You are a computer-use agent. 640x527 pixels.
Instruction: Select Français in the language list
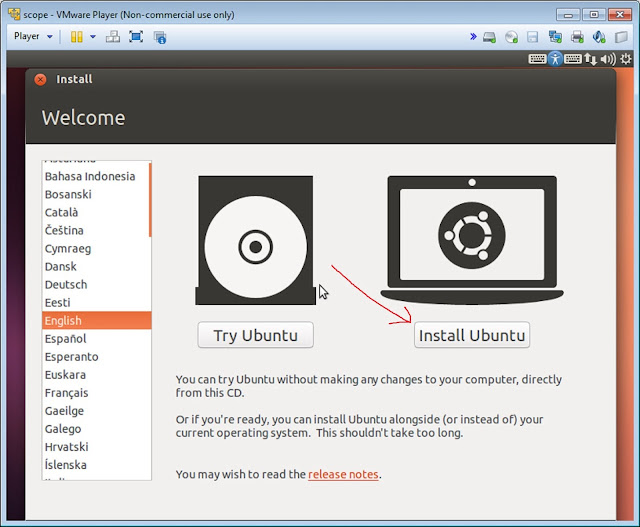pyautogui.click(x=96, y=393)
